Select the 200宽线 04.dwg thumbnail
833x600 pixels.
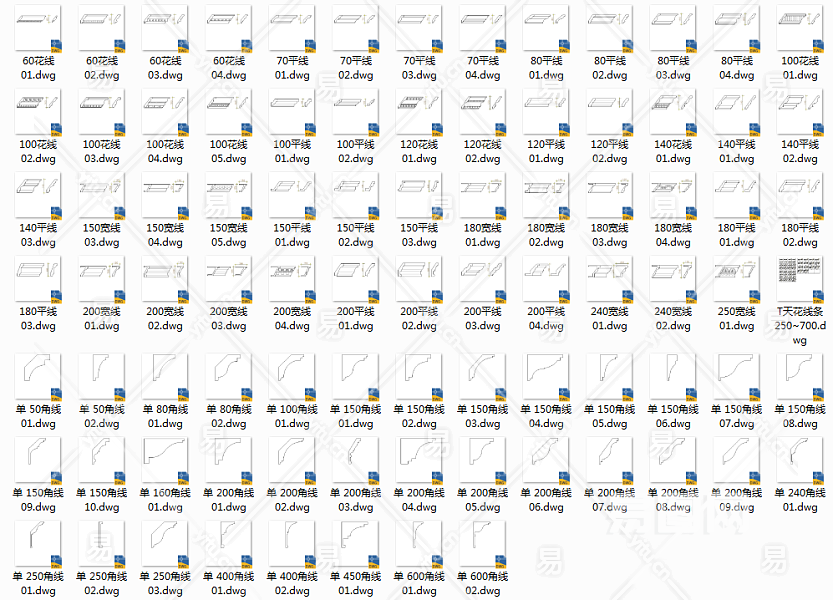292,279
